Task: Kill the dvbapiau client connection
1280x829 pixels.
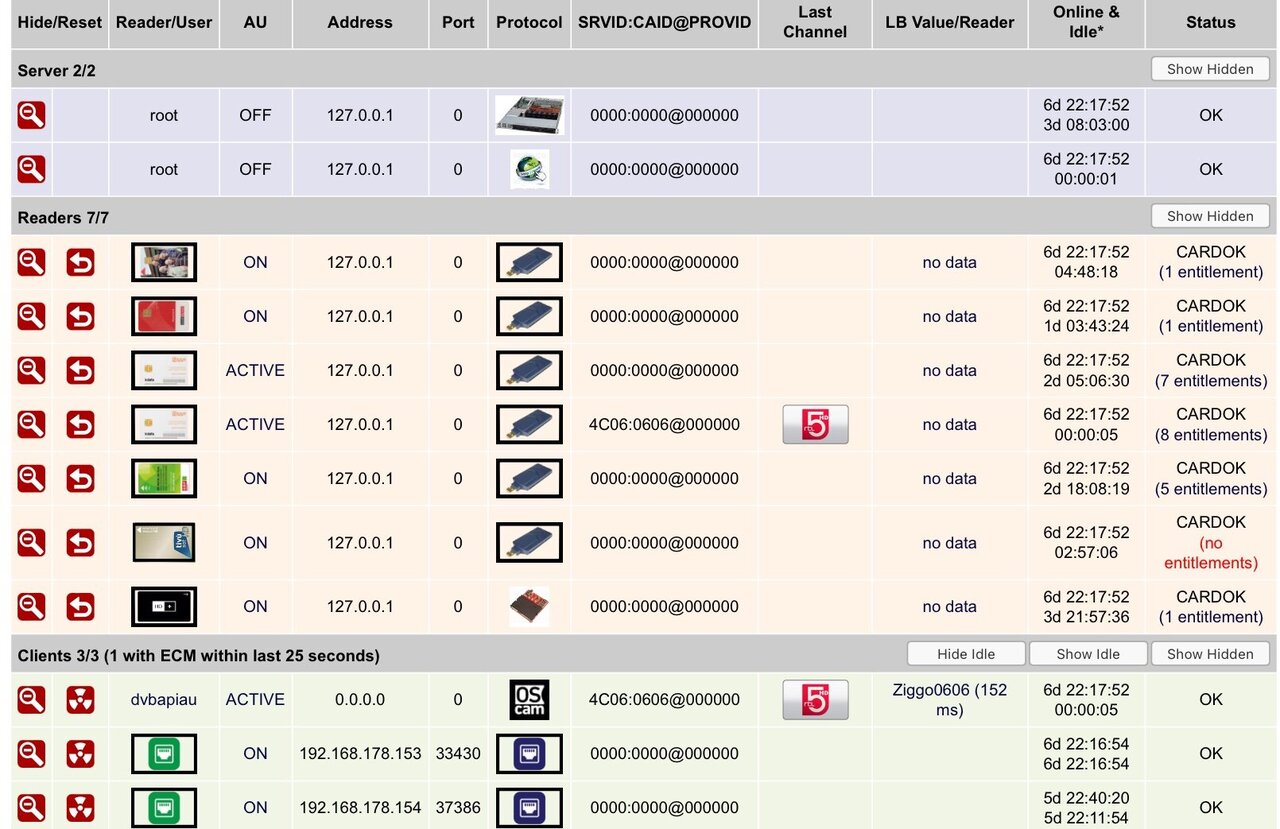Action: (x=80, y=700)
